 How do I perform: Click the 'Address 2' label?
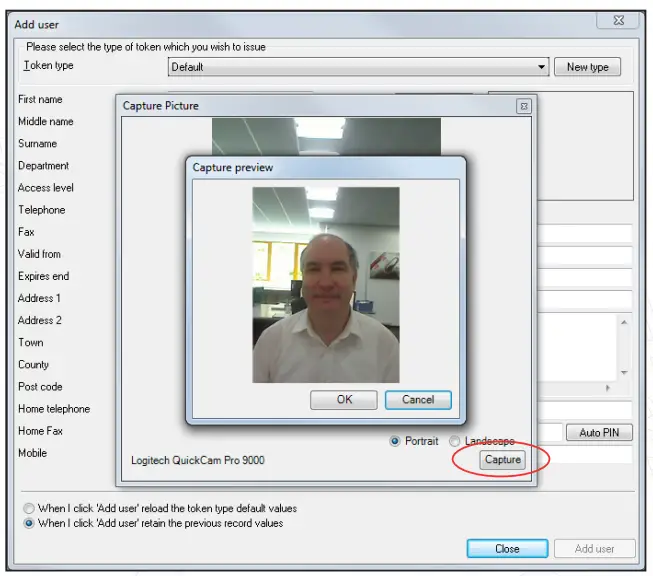[x=40, y=320]
